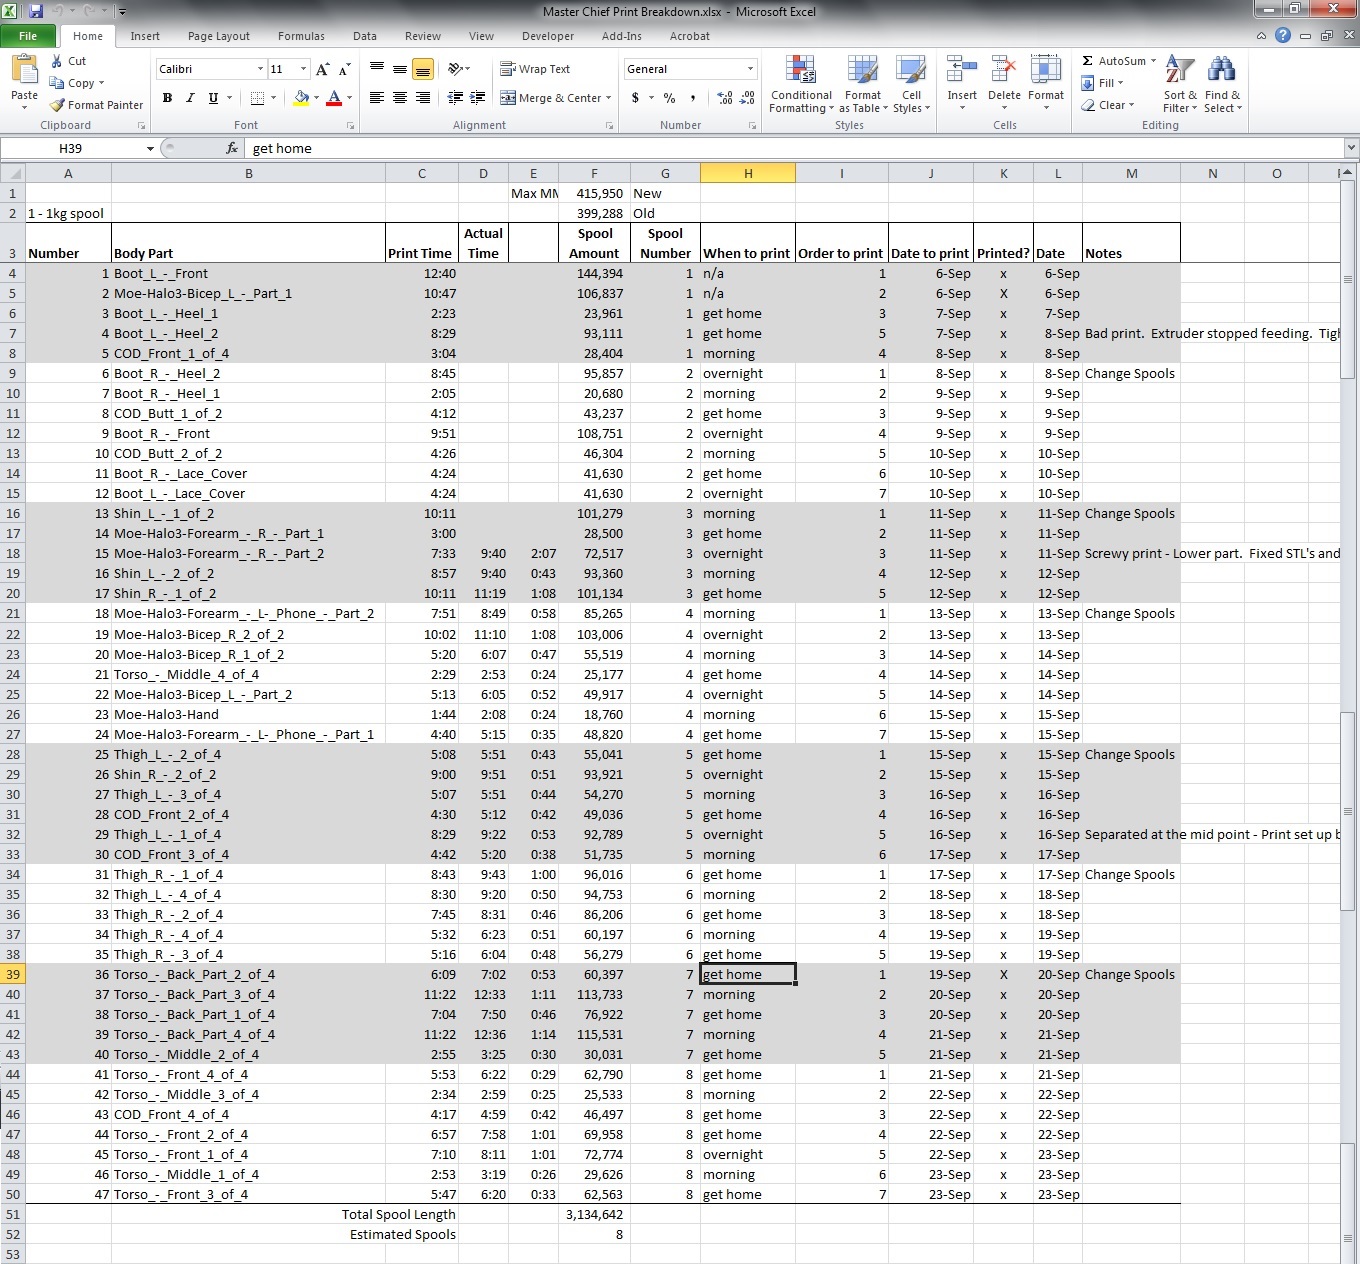
Task: Click the Merge & Center button
Action: pos(552,98)
